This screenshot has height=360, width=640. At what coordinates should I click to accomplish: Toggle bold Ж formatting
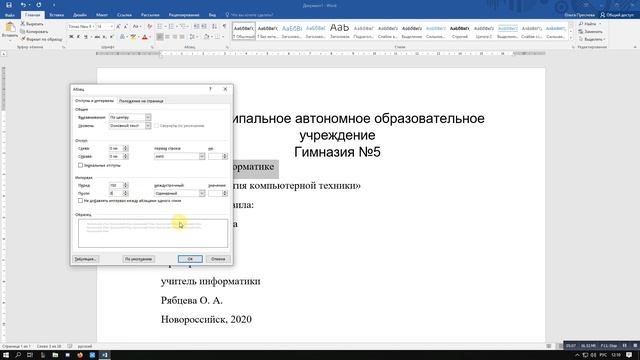[x=71, y=37]
